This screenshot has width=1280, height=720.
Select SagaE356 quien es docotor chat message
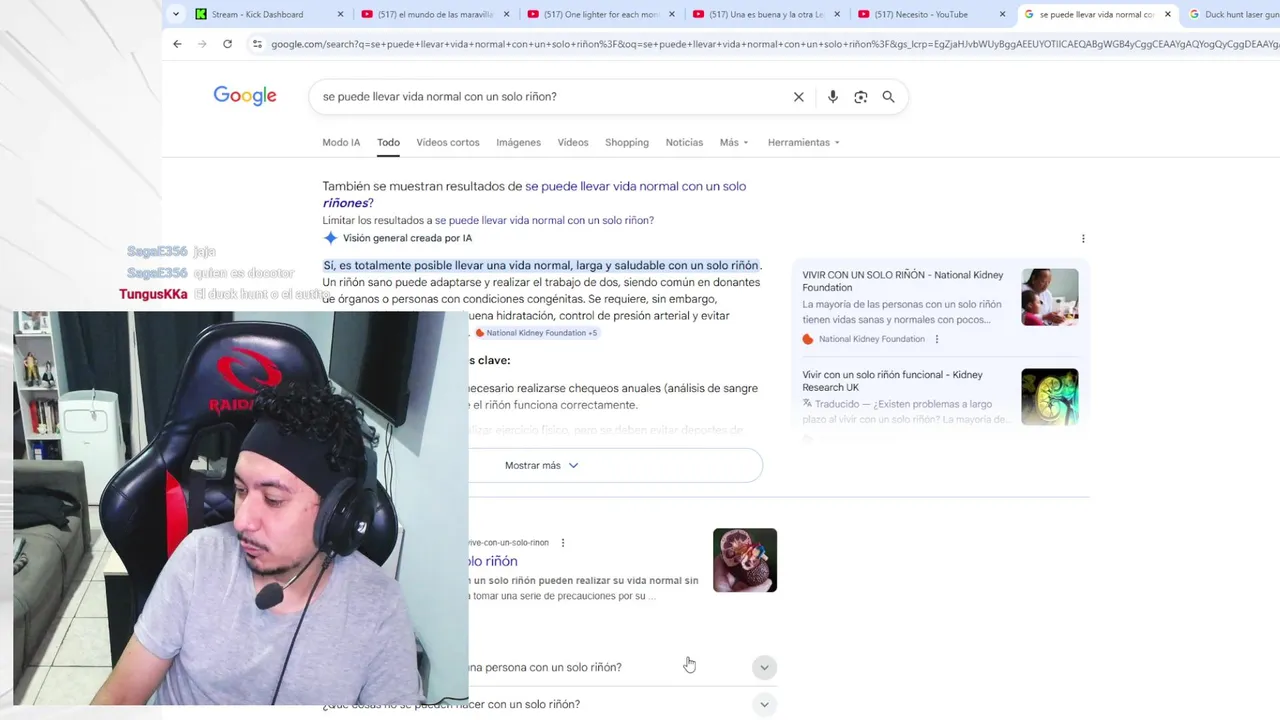tap(210, 273)
